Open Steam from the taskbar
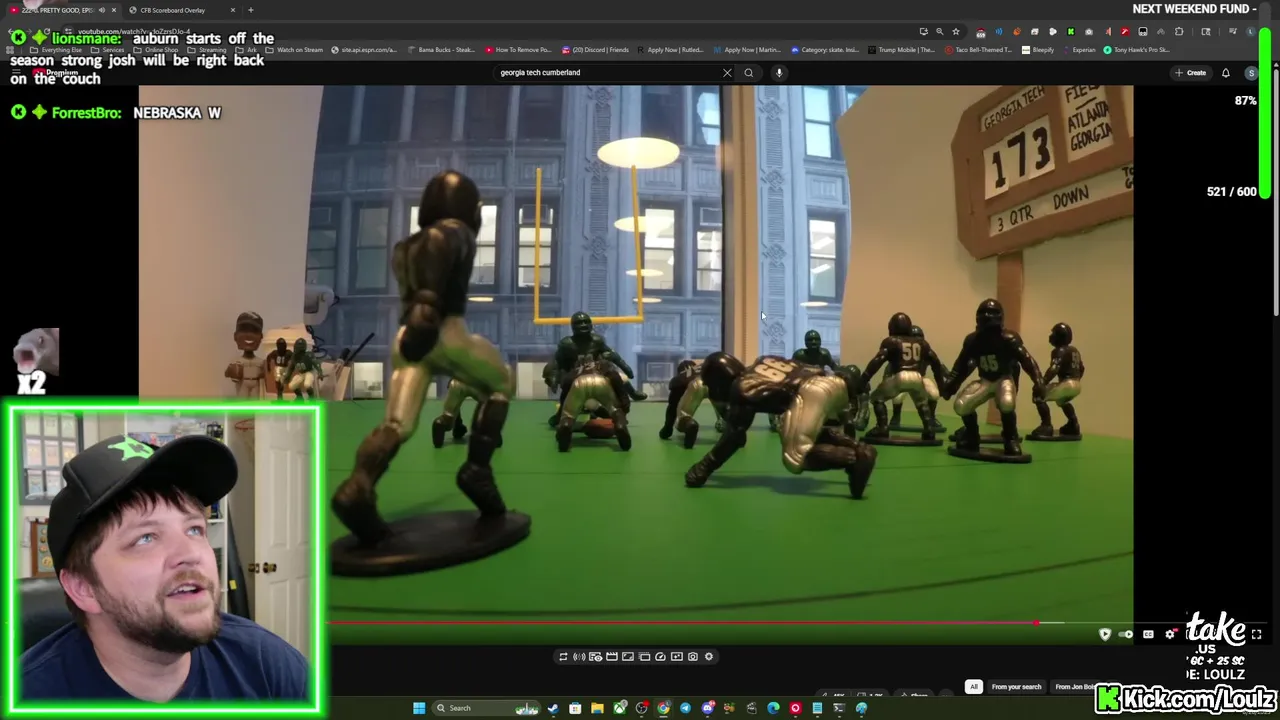The width and height of the screenshot is (1280, 720). pyautogui.click(x=553, y=708)
